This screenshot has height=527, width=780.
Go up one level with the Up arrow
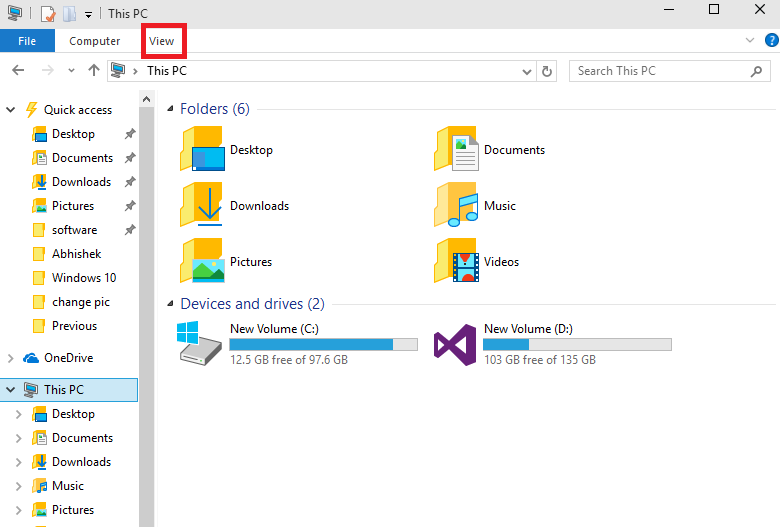coord(94,71)
